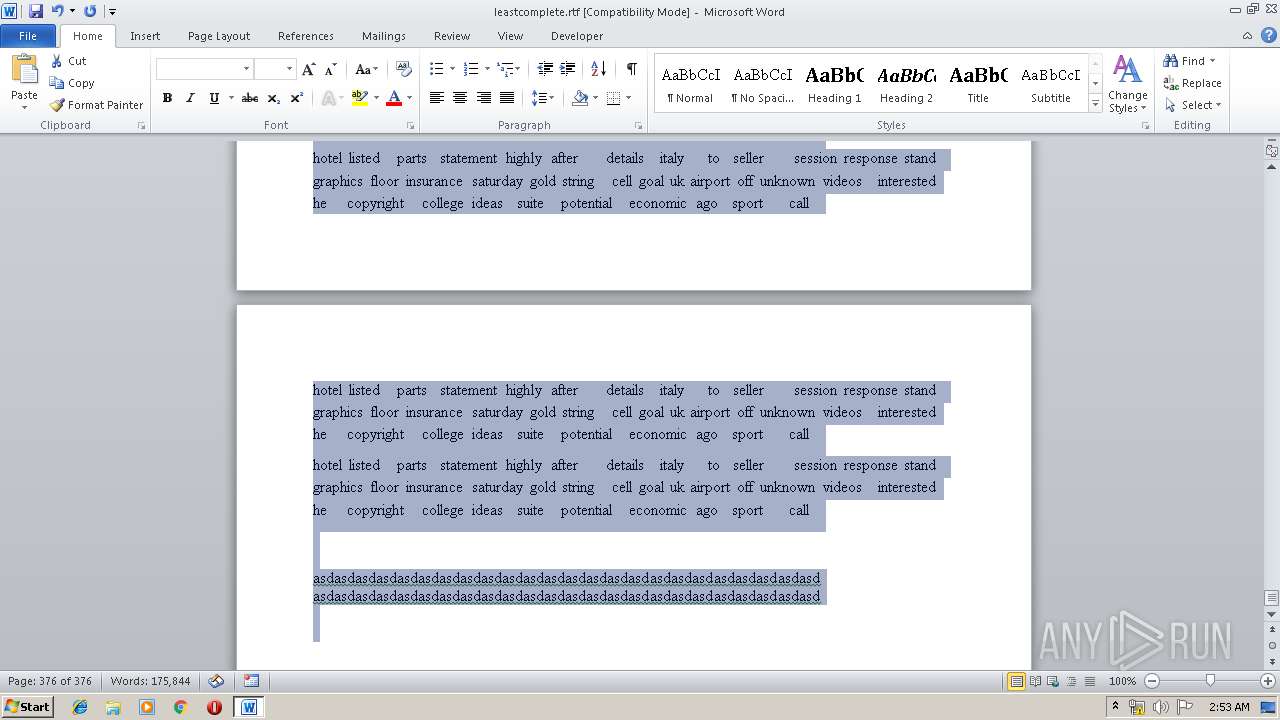1280x720 pixels.
Task: Open the line spacing dropdown
Action: click(543, 98)
